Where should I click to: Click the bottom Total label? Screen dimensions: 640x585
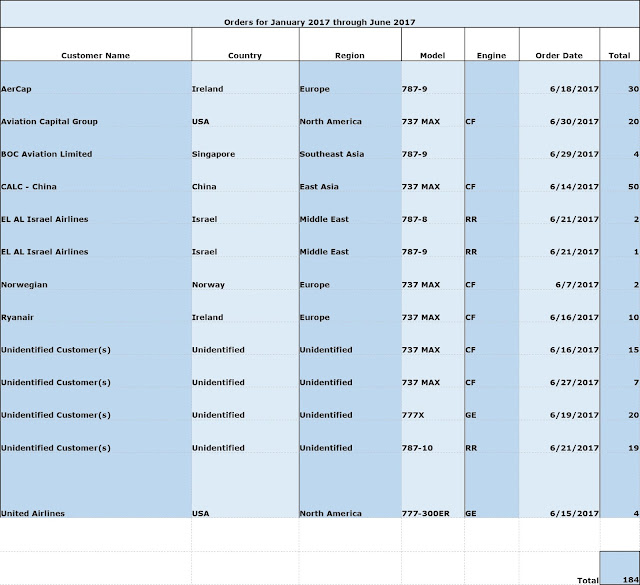588,580
